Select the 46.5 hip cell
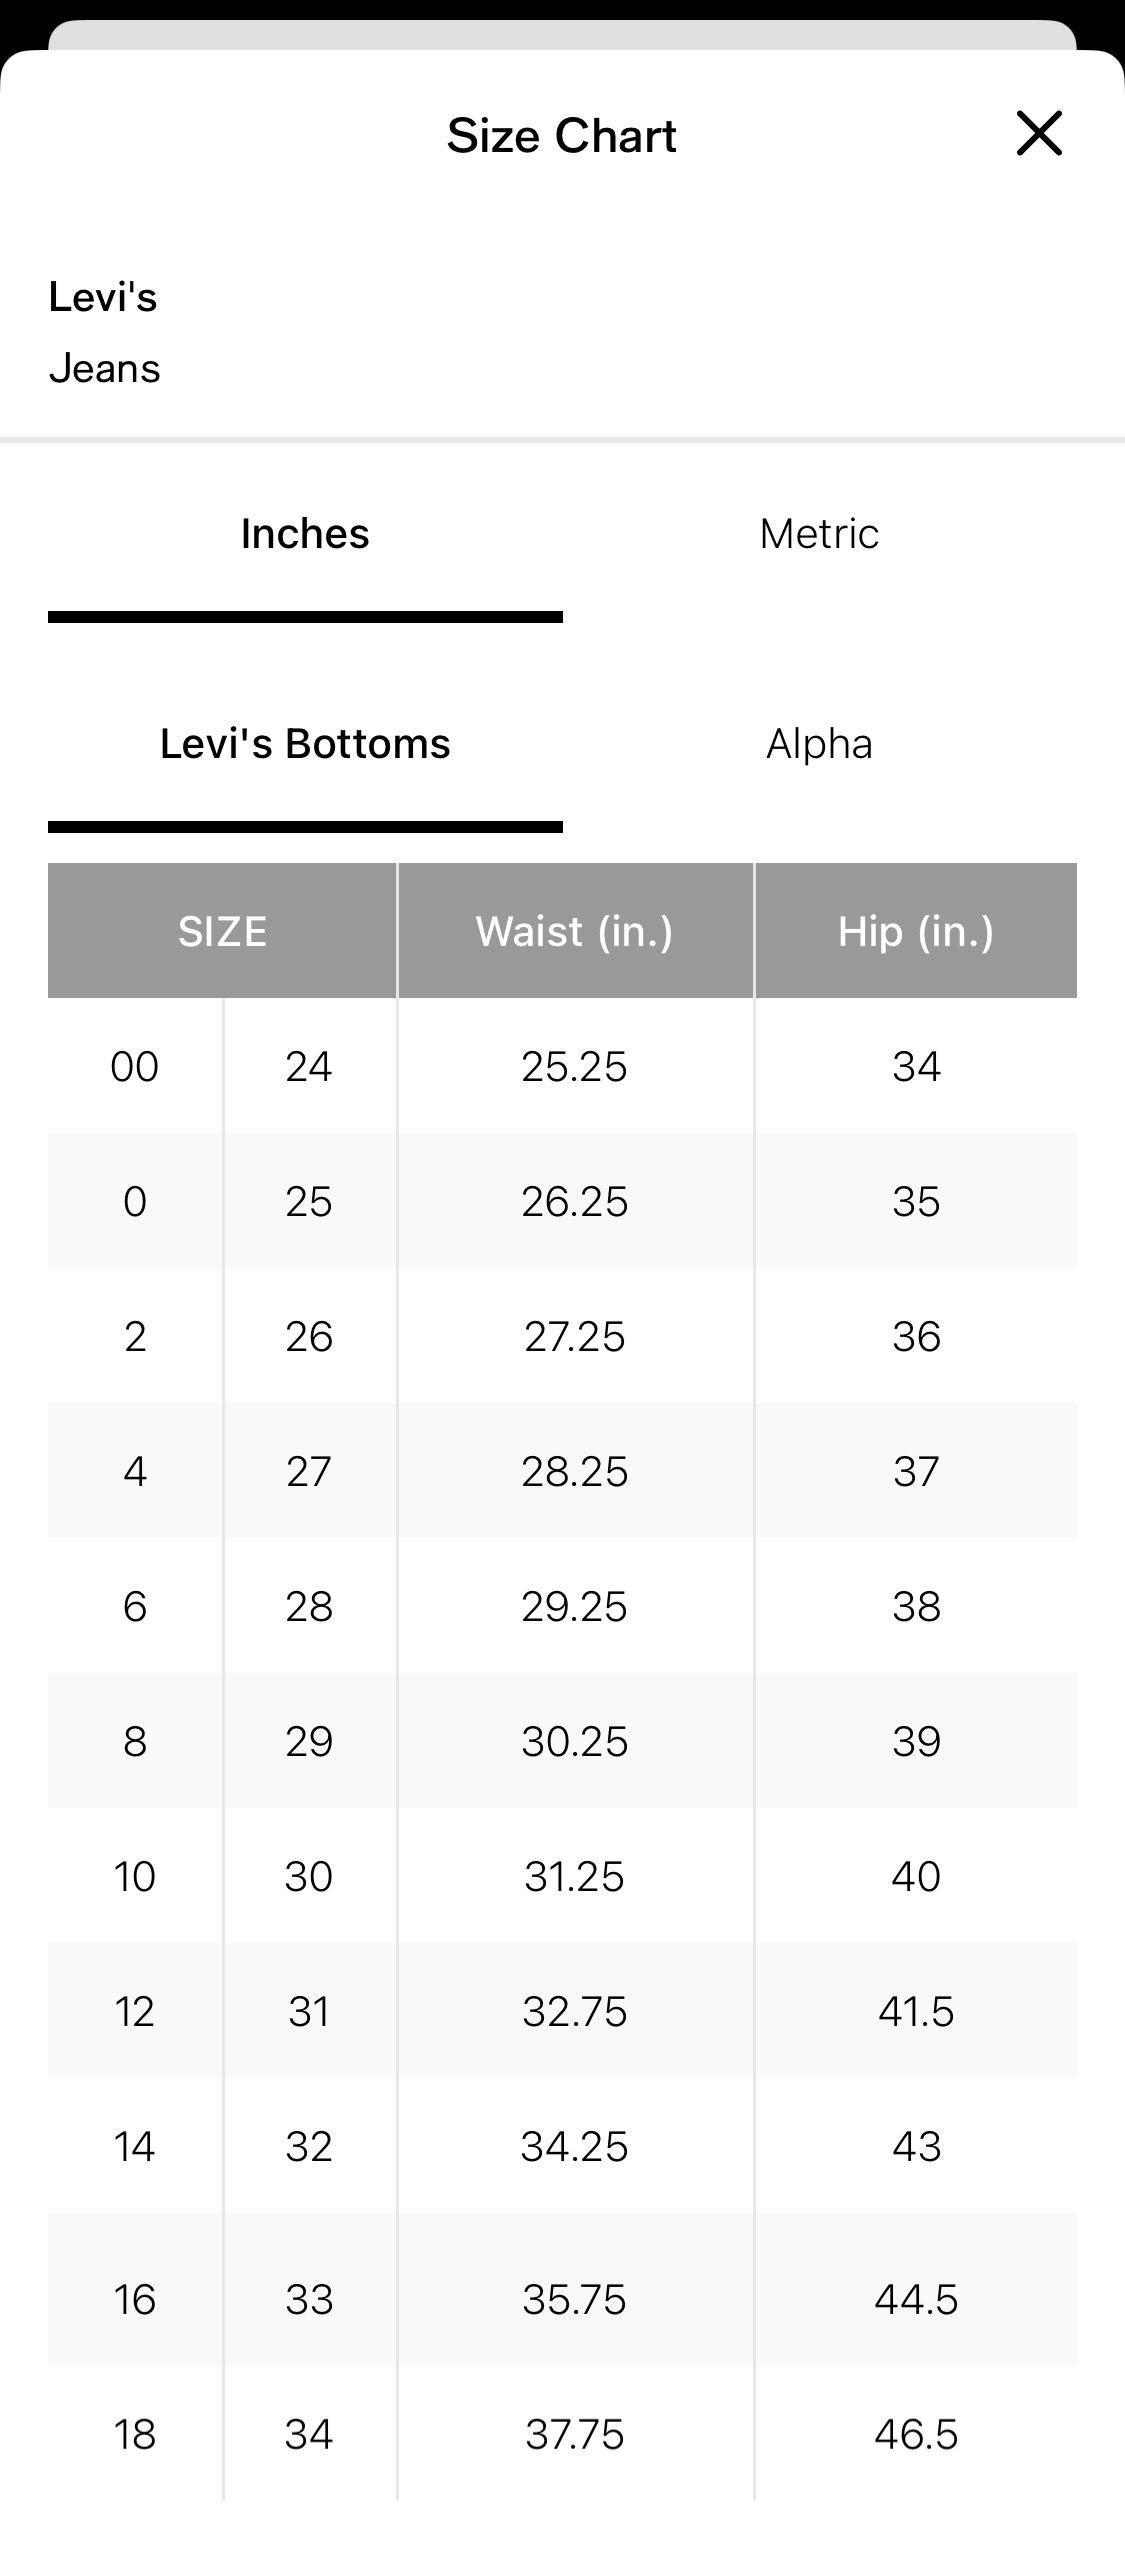Screen dimensions: 1125x2550 [x=916, y=2434]
